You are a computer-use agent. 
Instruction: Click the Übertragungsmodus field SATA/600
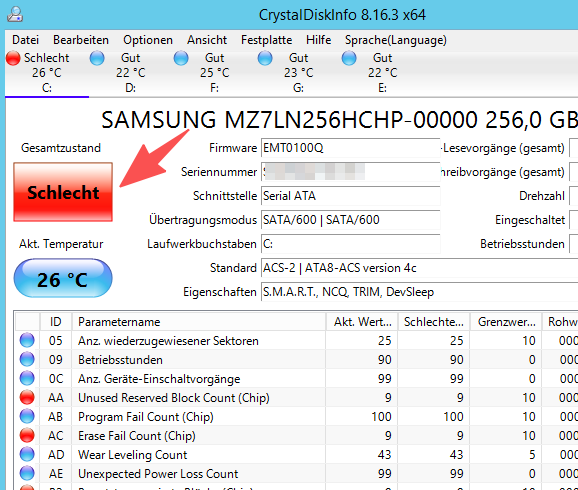(x=351, y=220)
